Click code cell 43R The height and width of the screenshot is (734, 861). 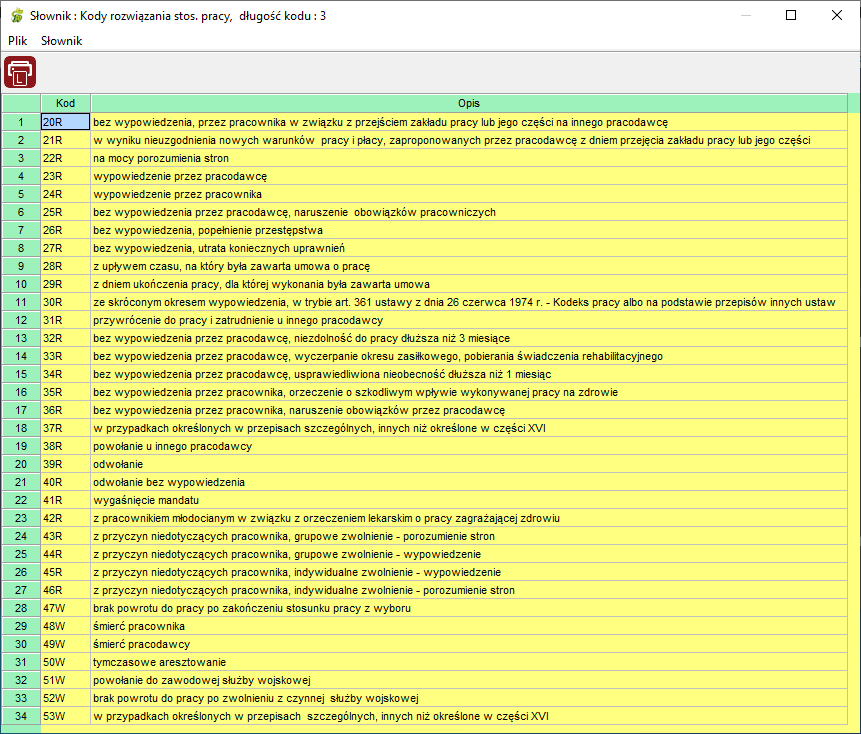(65, 536)
